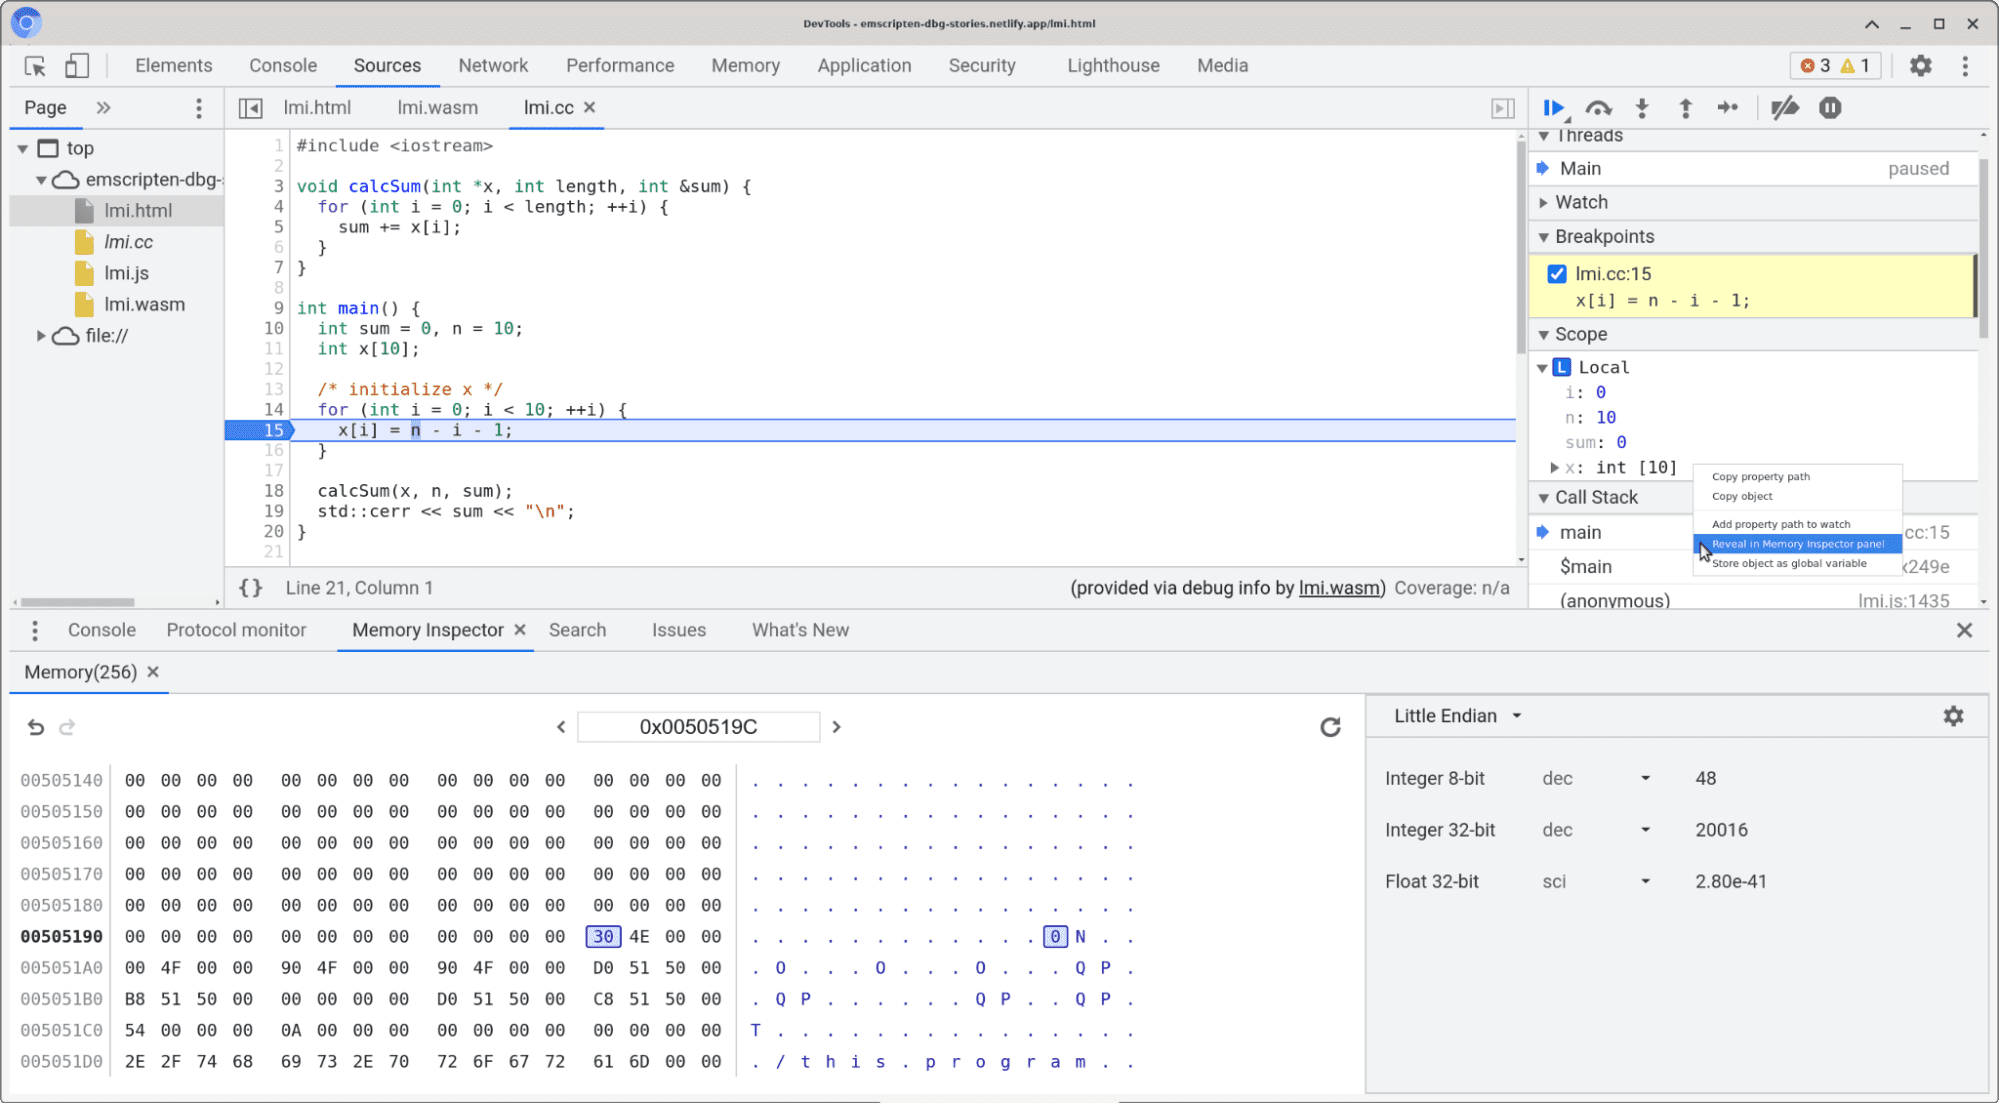Click Add property path to watch option
The height and width of the screenshot is (1103, 1999).
(x=1783, y=523)
